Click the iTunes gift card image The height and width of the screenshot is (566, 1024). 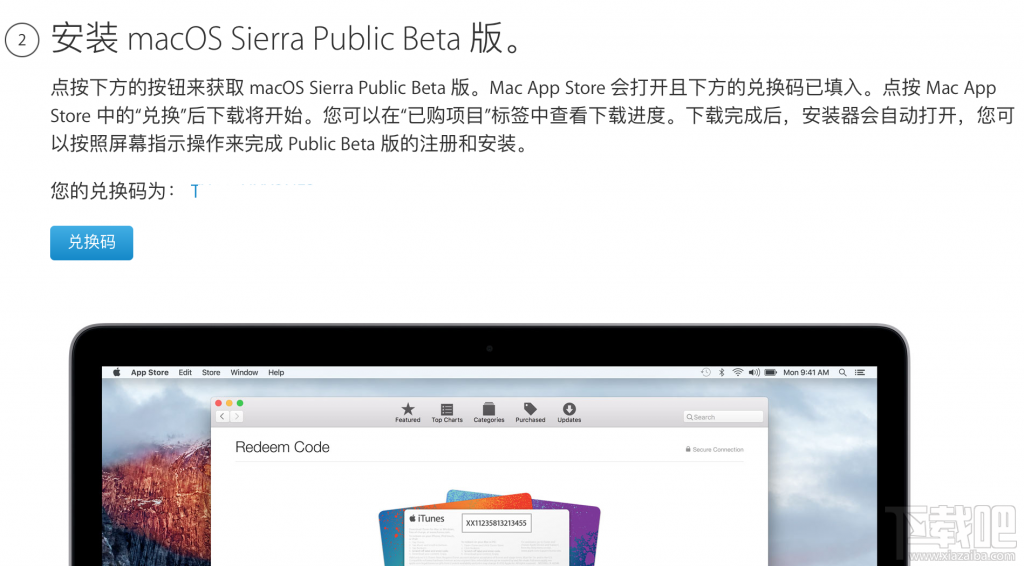(489, 528)
